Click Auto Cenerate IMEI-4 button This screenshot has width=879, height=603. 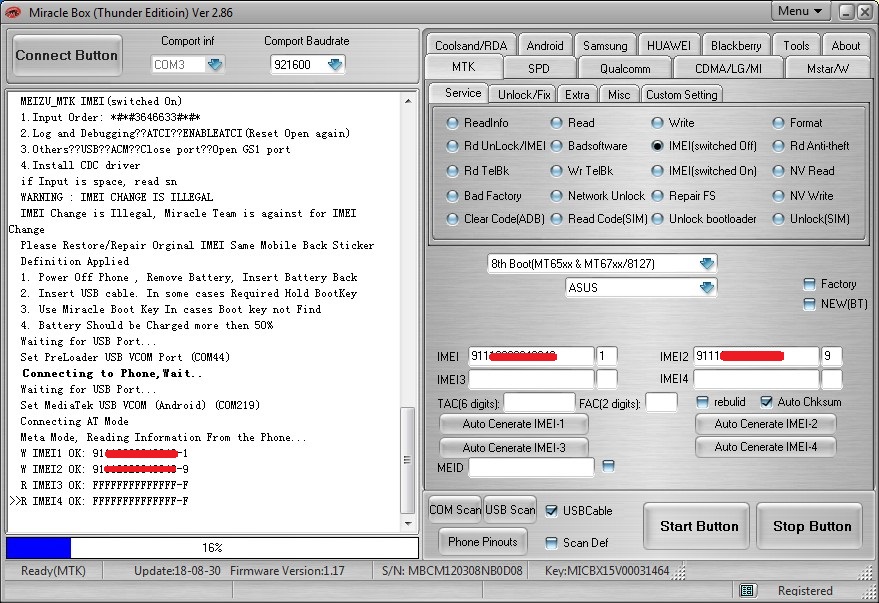[765, 447]
